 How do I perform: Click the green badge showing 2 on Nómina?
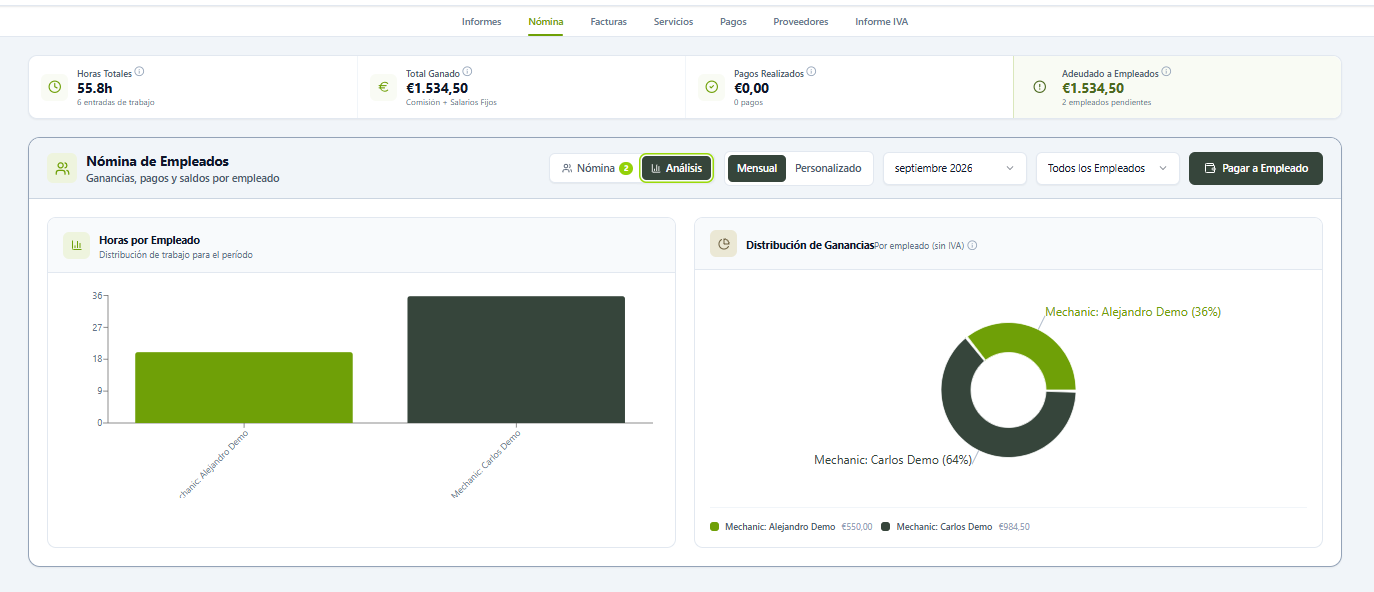click(x=626, y=168)
